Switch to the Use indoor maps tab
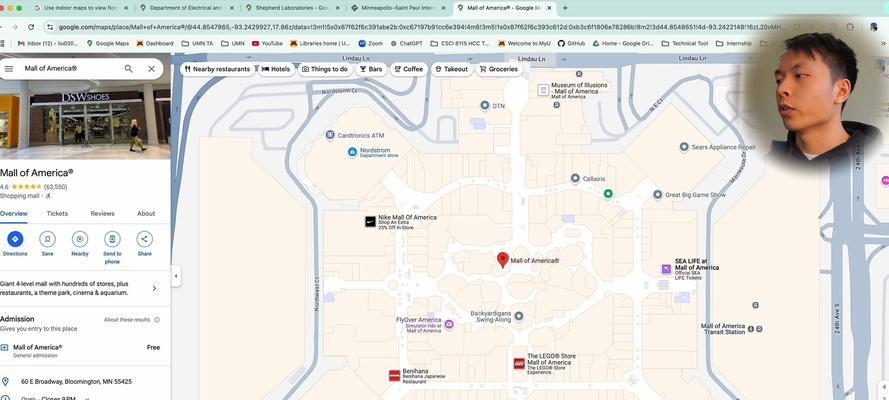 (x=81, y=8)
